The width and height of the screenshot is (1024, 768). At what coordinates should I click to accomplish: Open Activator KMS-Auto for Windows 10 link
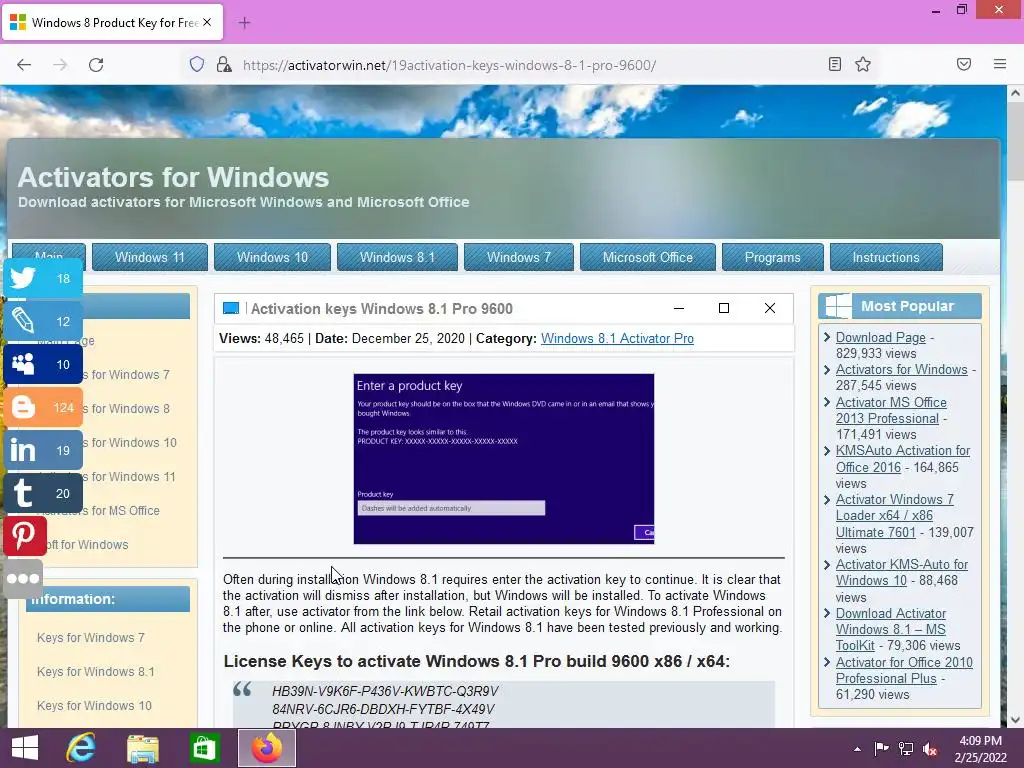point(902,572)
